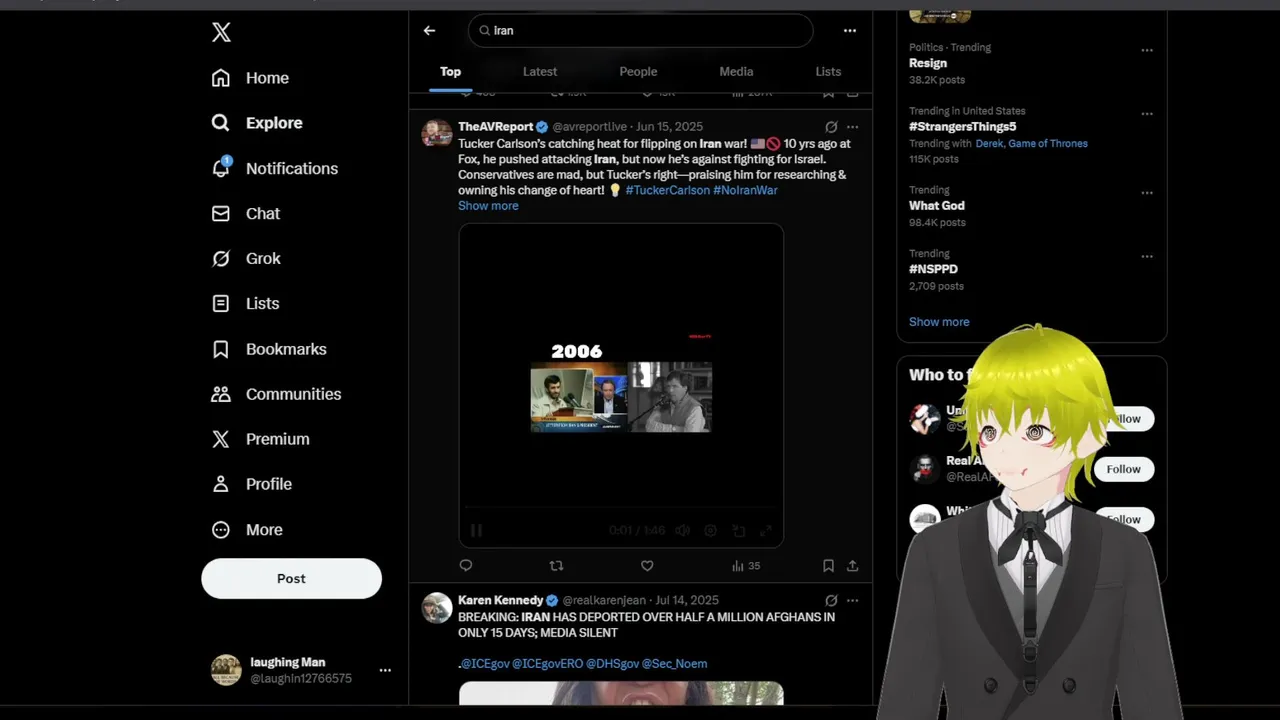Expand Show more on TheAVReport post
The height and width of the screenshot is (720, 1280).
488,206
